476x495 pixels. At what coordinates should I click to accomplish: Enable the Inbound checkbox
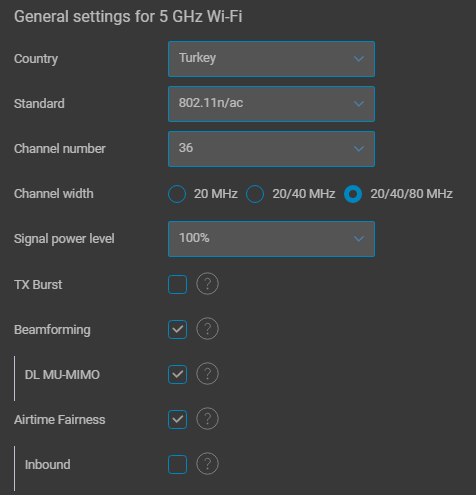pos(177,464)
